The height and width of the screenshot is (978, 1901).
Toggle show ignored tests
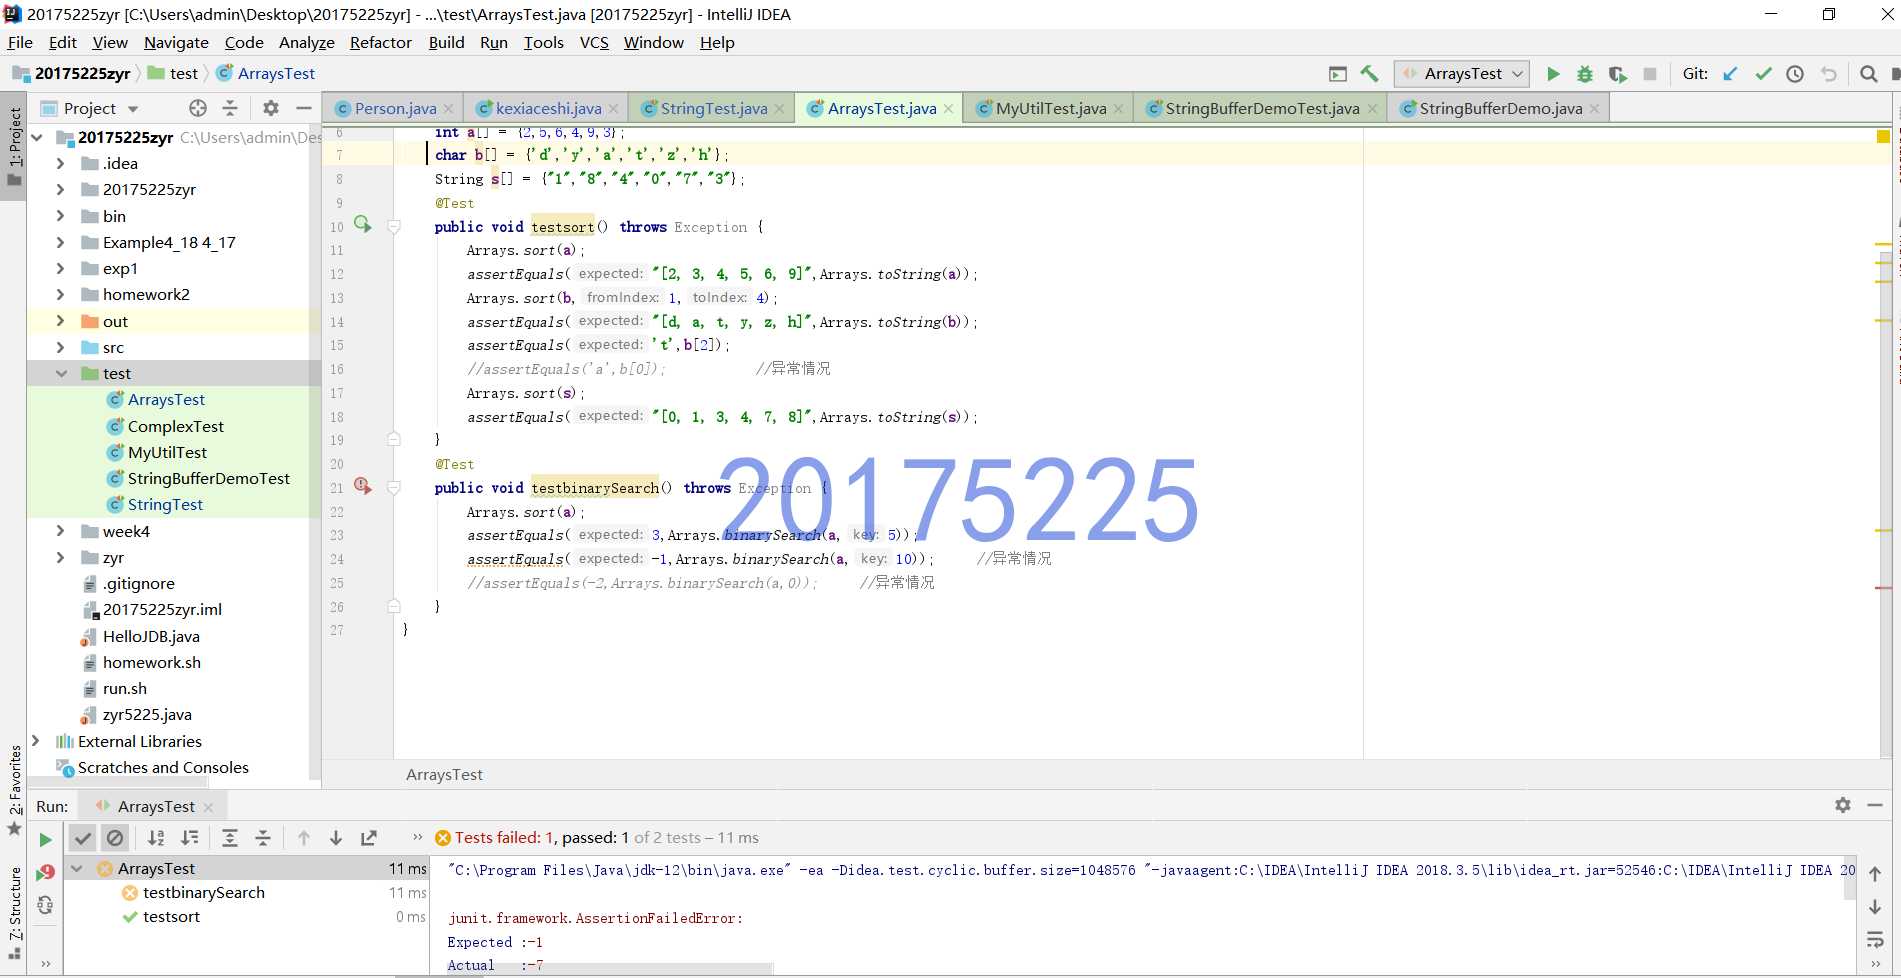(116, 838)
